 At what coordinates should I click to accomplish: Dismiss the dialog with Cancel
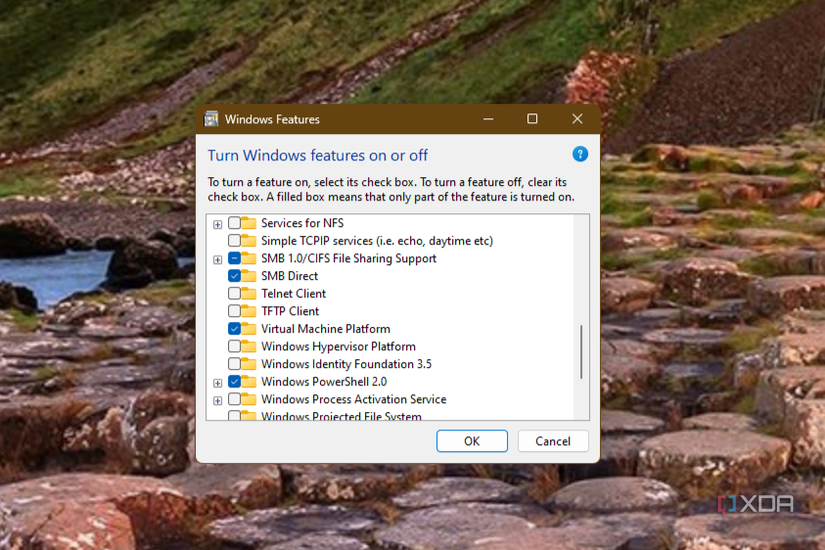tap(553, 441)
